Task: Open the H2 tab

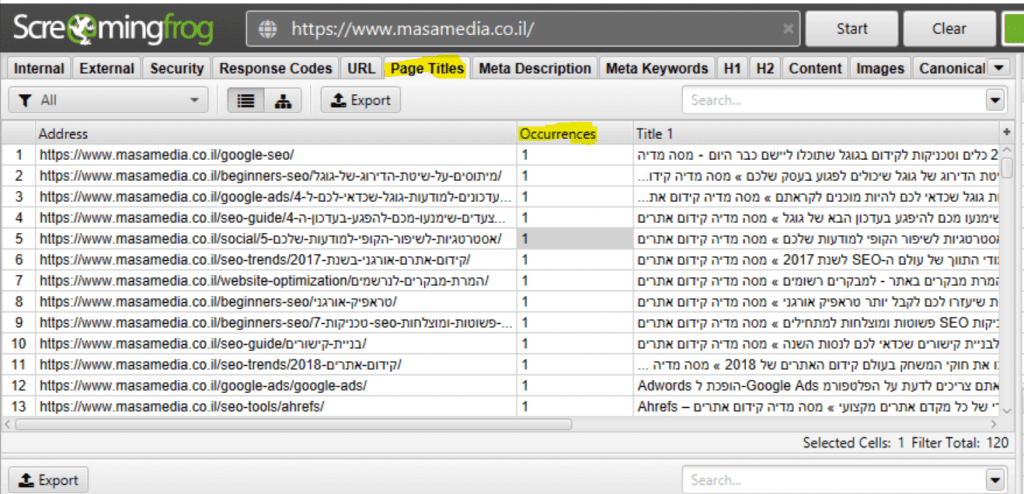Action: [x=765, y=69]
